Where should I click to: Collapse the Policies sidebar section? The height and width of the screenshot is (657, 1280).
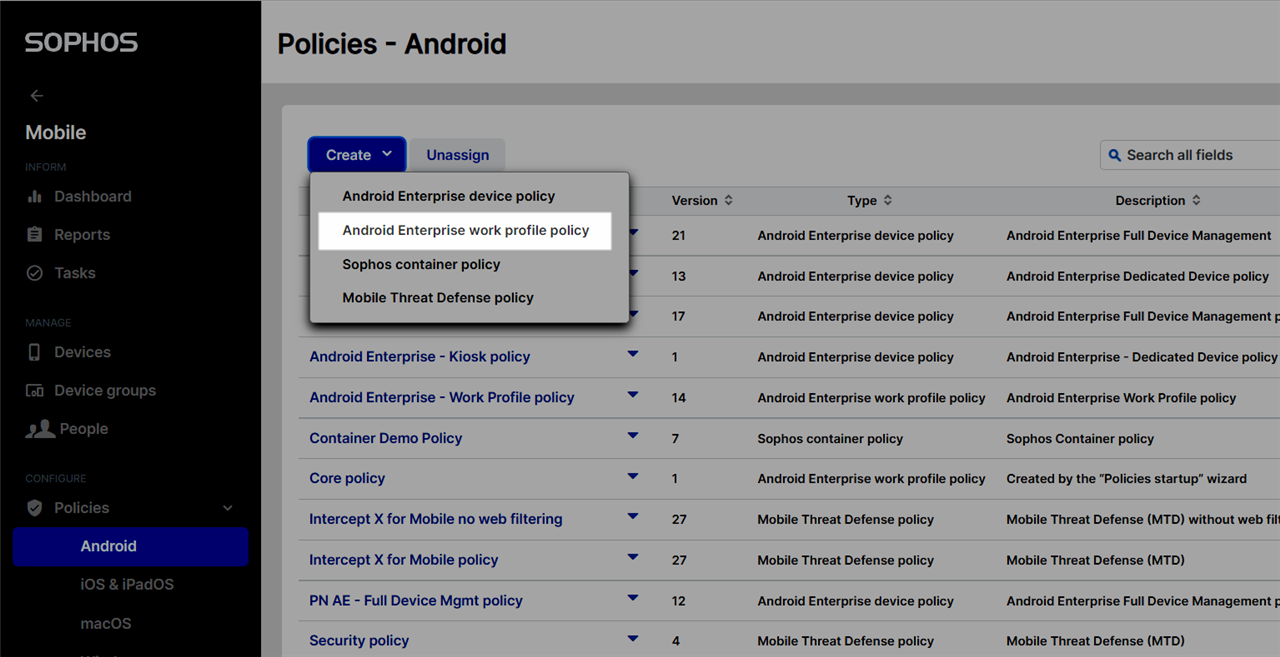(228, 508)
